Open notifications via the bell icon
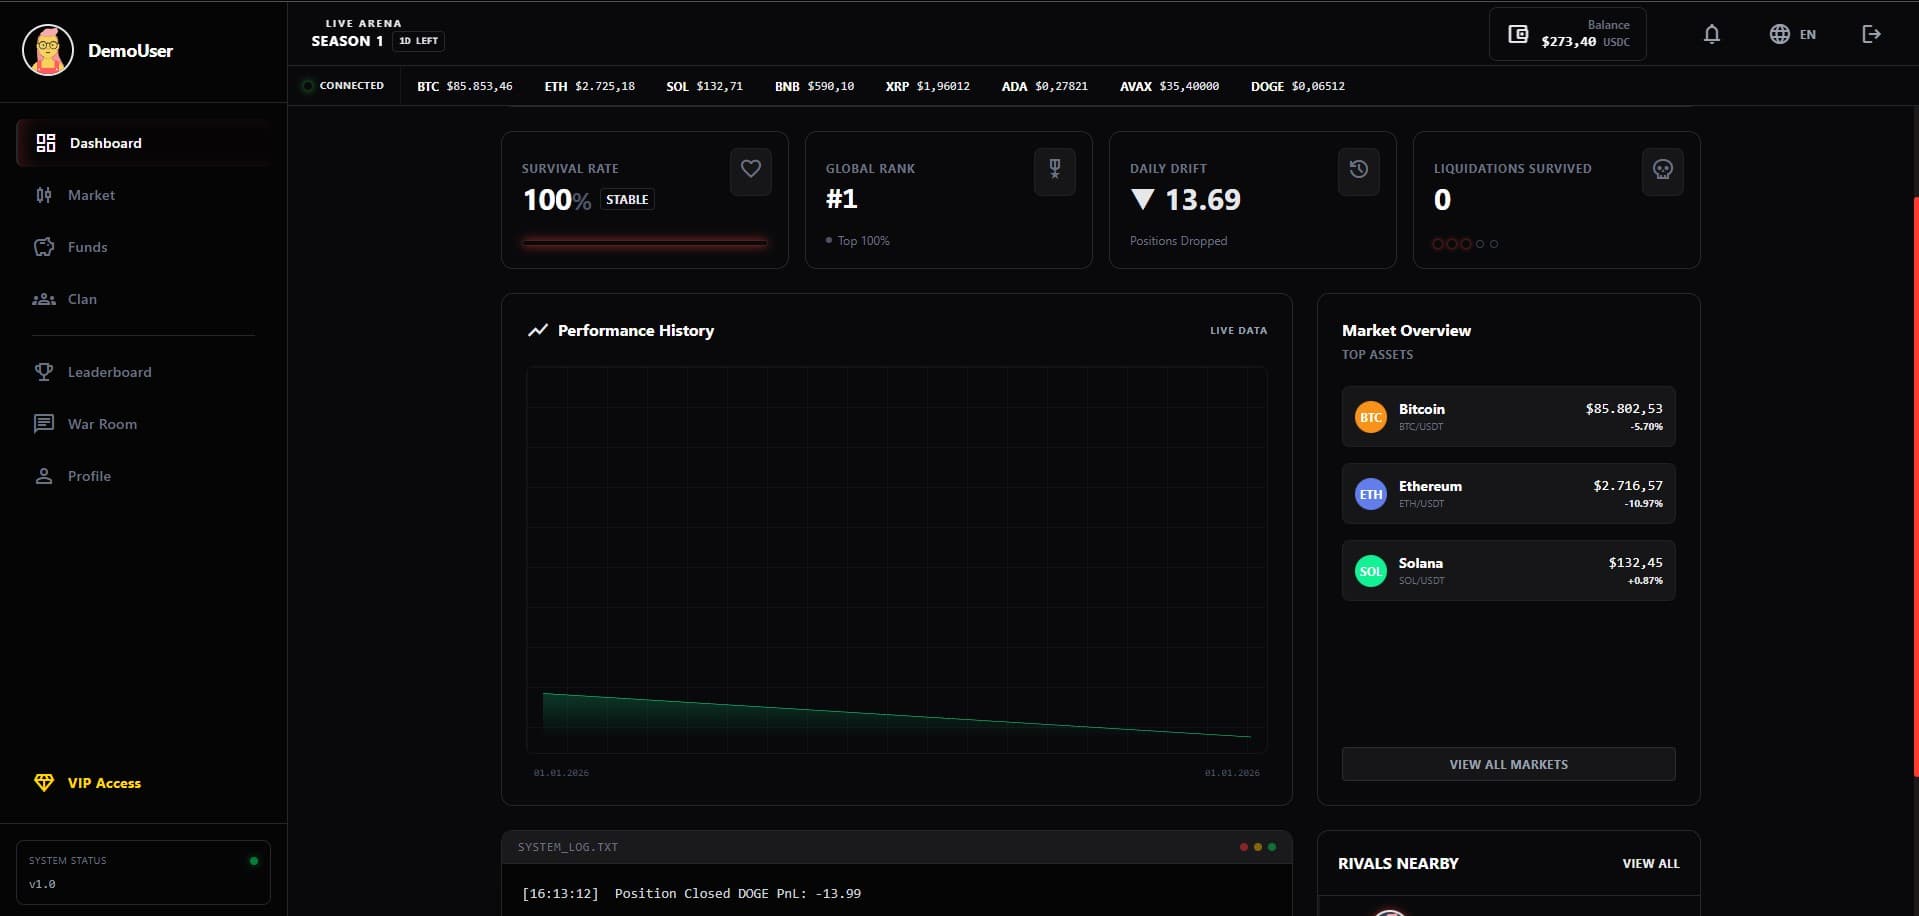Image resolution: width=1919 pixels, height=916 pixels. click(1712, 34)
